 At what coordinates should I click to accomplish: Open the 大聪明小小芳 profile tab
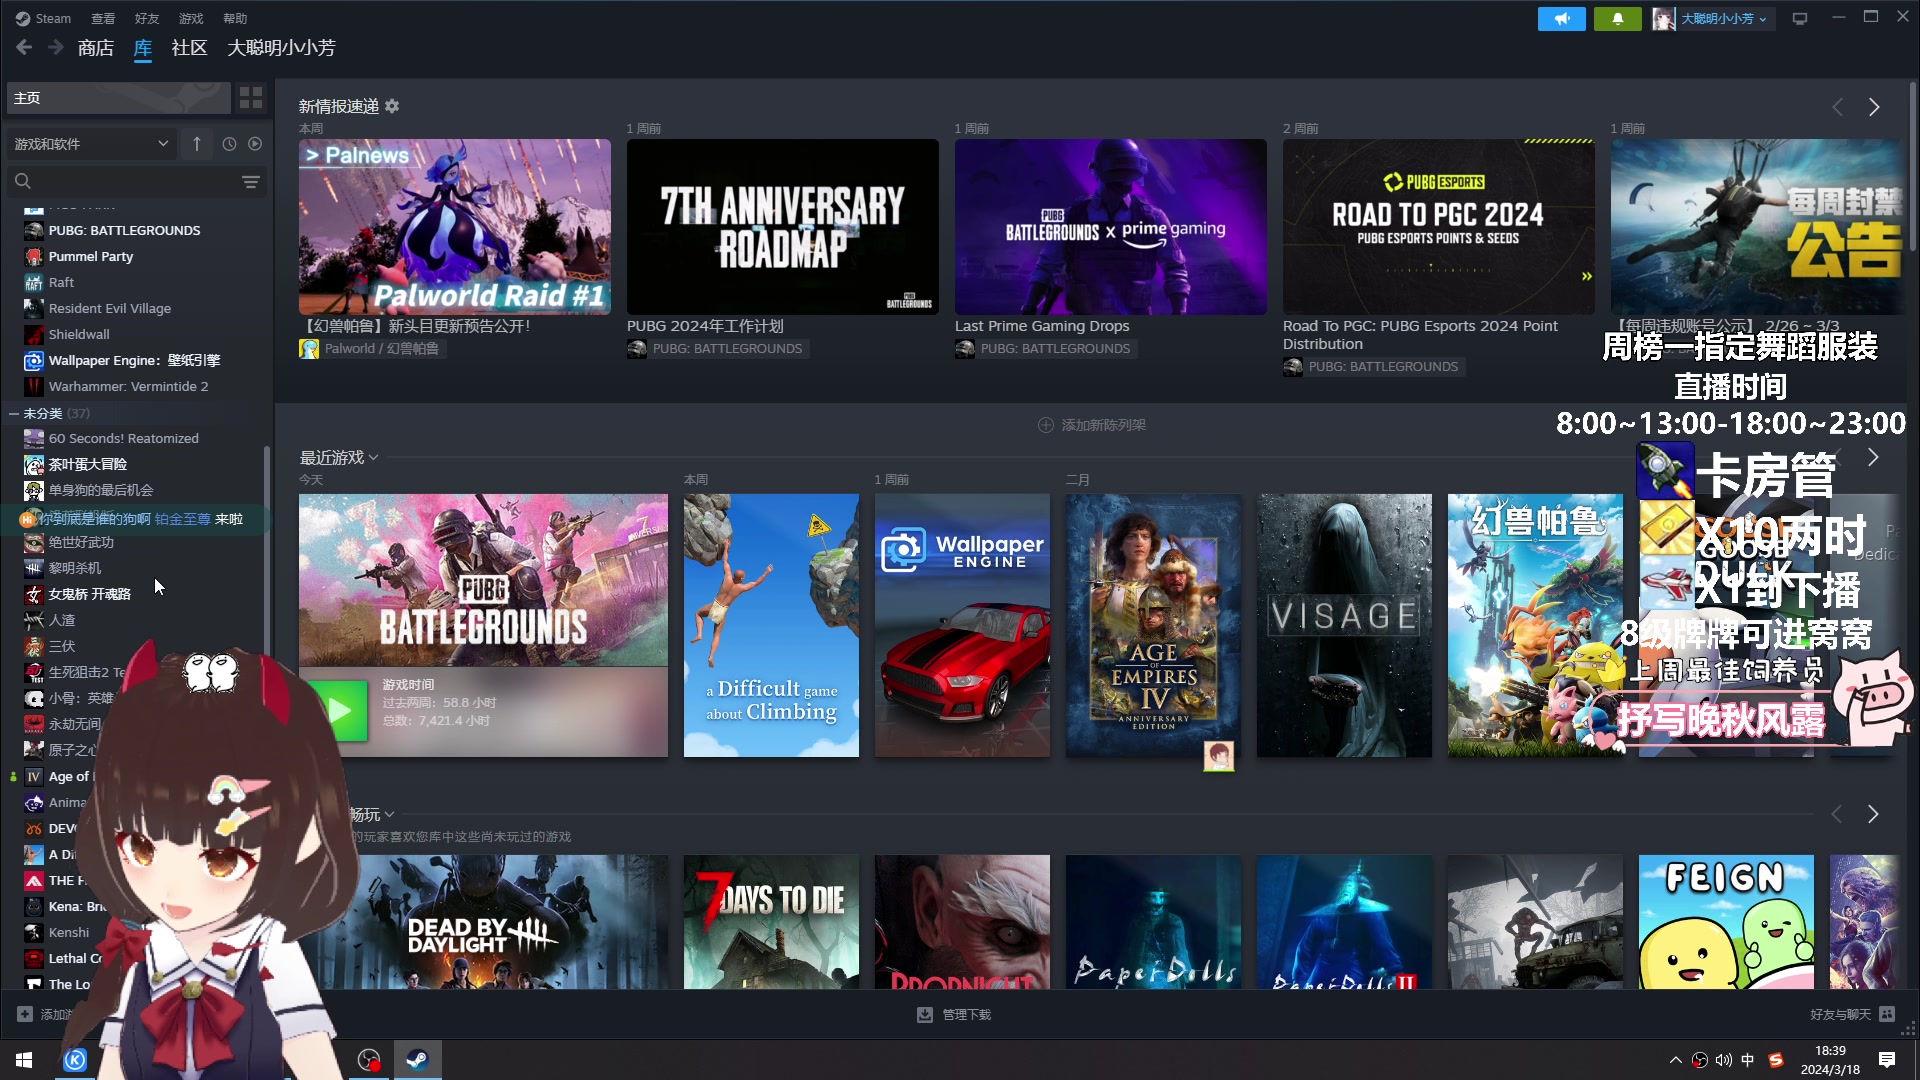click(x=281, y=48)
